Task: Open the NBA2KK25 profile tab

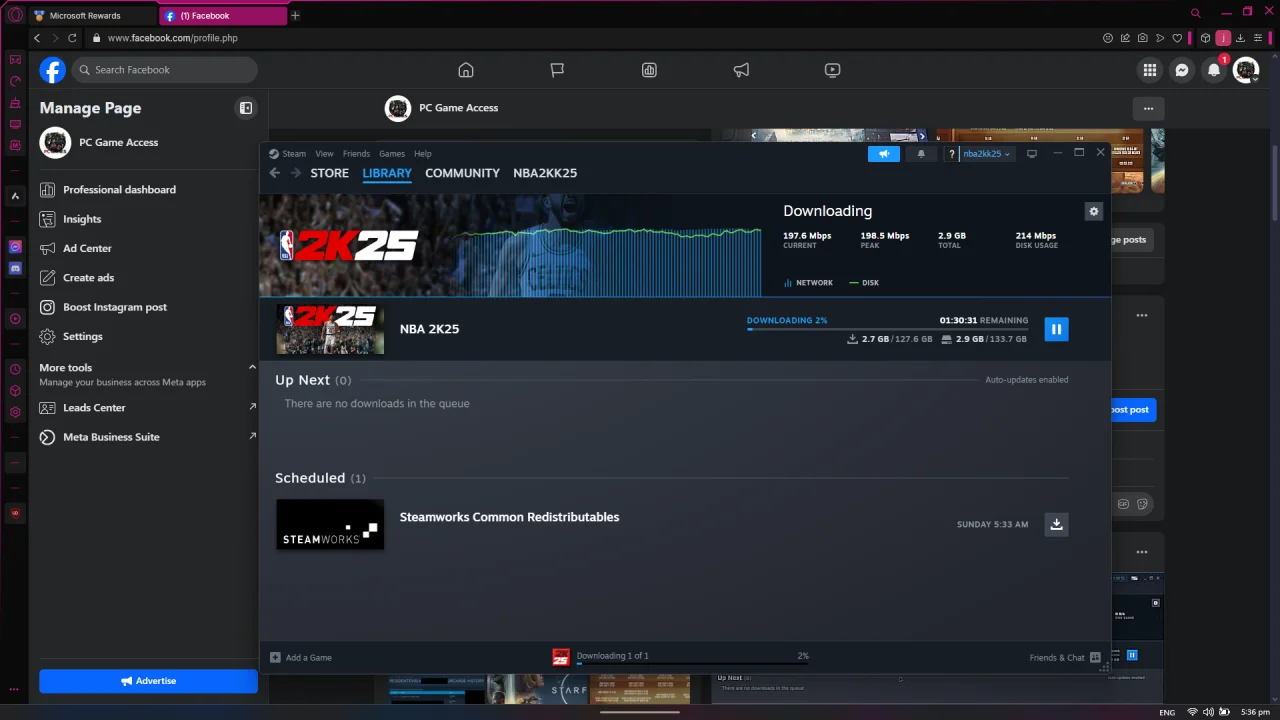Action: coord(545,173)
